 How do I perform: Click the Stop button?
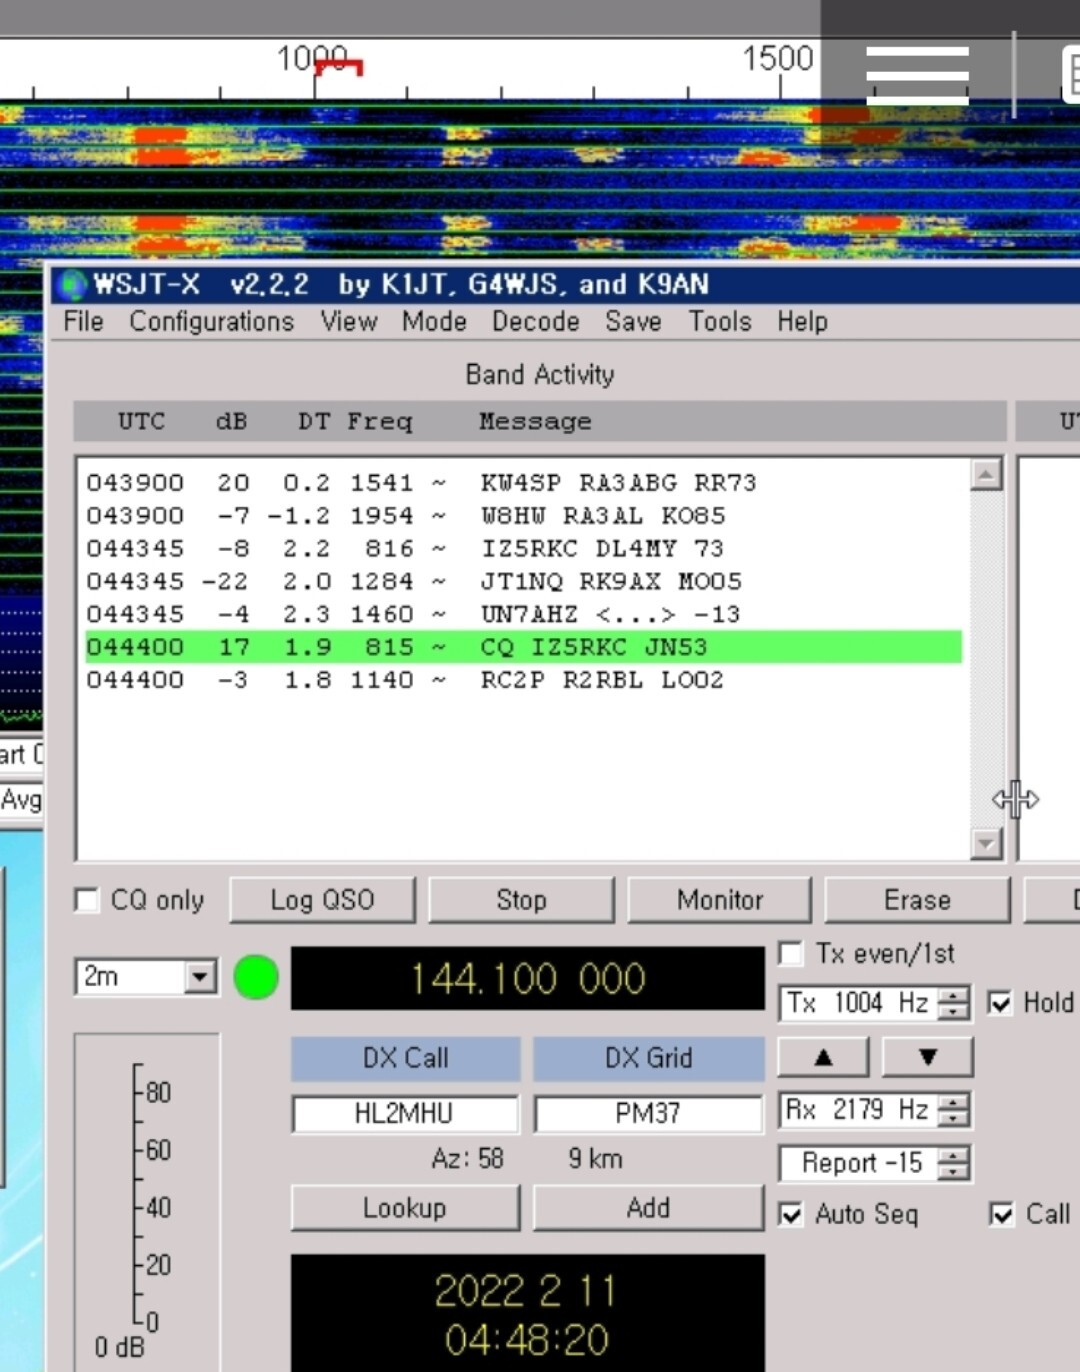pyautogui.click(x=521, y=900)
